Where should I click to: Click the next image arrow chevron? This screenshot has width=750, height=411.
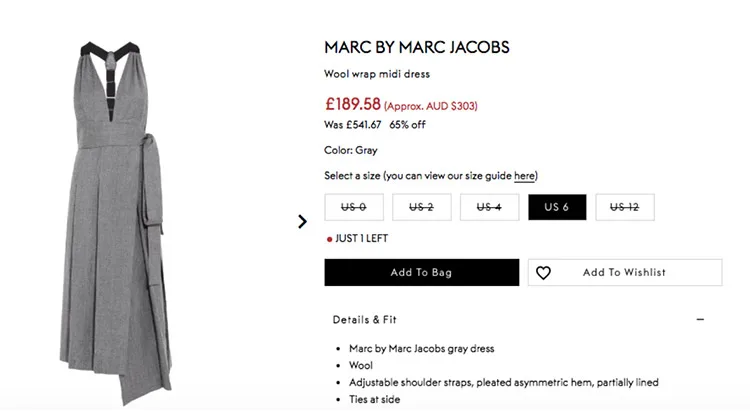pyautogui.click(x=302, y=221)
